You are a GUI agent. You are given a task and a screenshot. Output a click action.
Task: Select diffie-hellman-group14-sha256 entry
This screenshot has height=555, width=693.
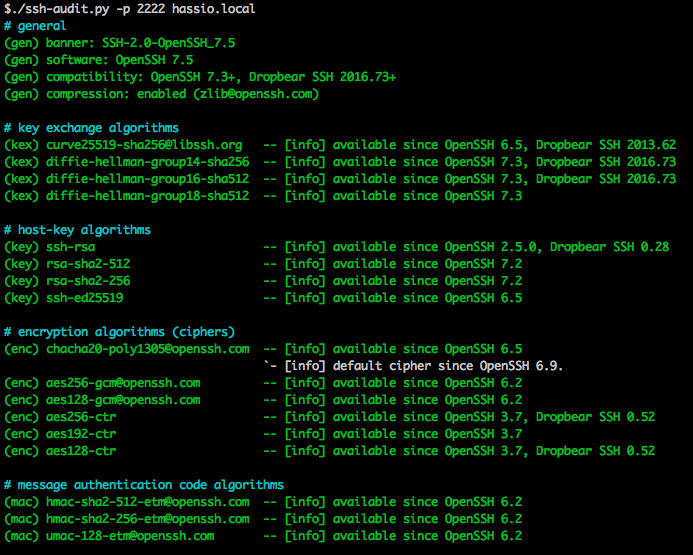pos(340,162)
